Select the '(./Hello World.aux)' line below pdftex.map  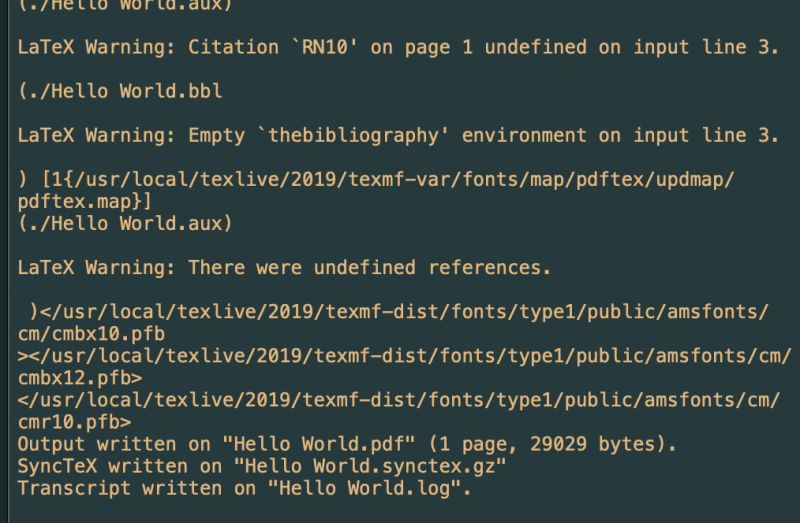(x=125, y=223)
